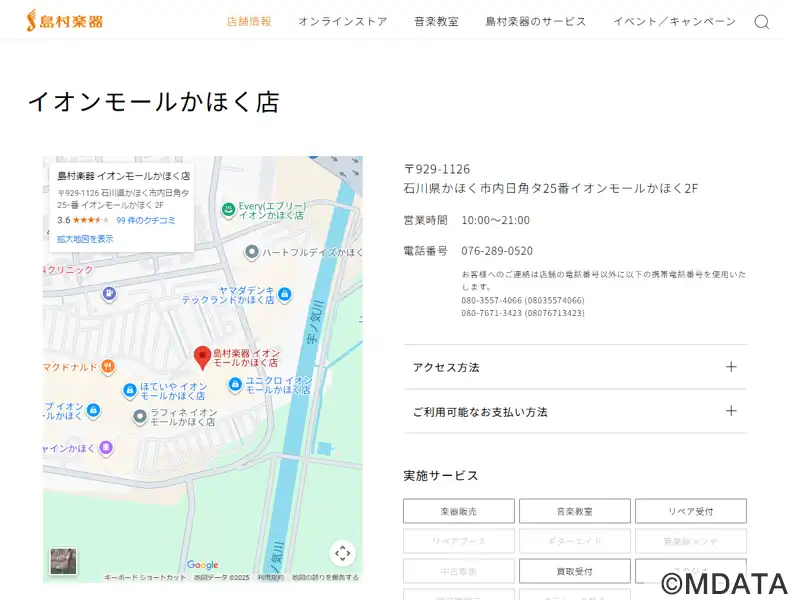Click the McDonald's (マクドナルド) map marker
Screen dimensions: 800x600
click(x=108, y=367)
